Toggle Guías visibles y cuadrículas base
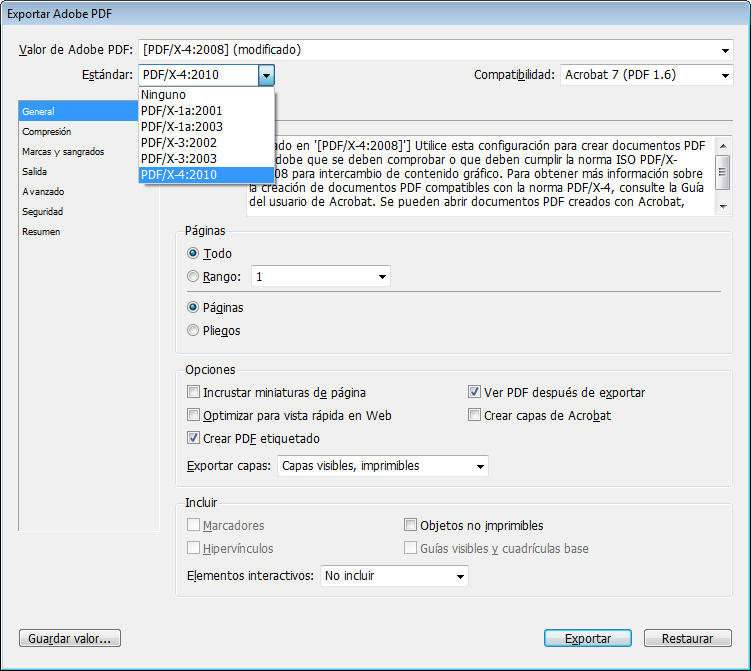The width and height of the screenshot is (751, 671). click(410, 548)
